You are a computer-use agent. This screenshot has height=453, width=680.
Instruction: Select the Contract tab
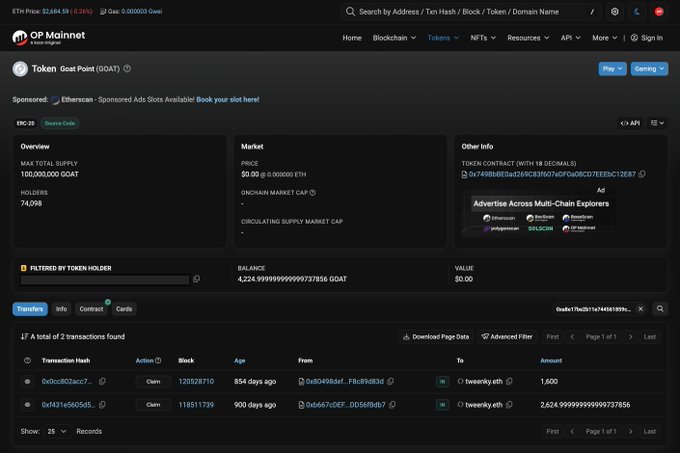[92, 309]
